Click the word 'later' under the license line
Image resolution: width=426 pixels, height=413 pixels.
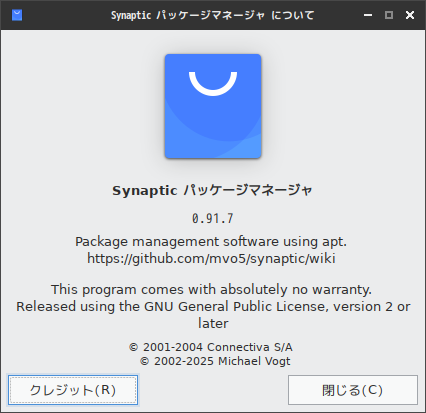coord(213,323)
